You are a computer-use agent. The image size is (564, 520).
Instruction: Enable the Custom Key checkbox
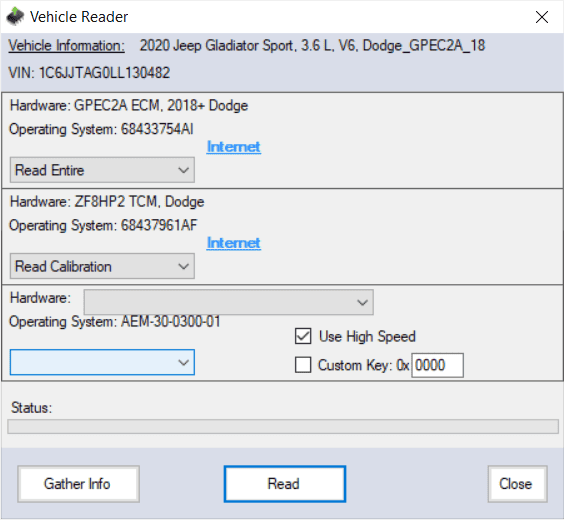tap(303, 365)
